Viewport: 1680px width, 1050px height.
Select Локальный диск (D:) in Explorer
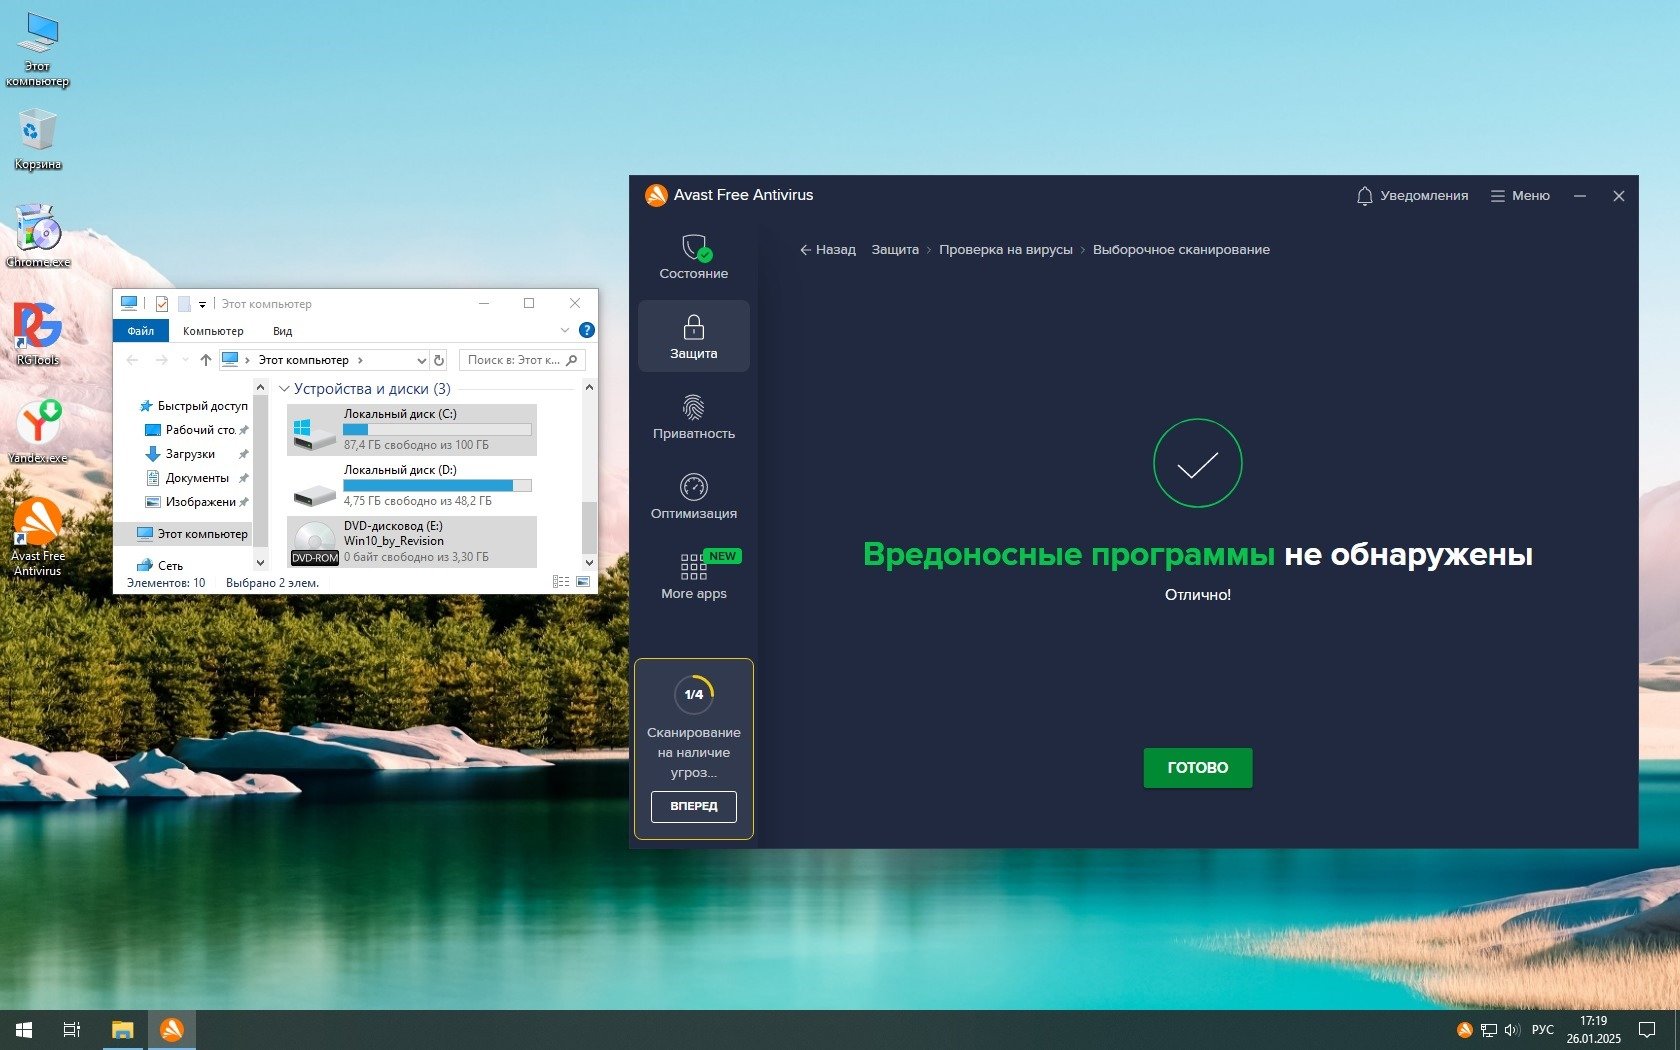coord(412,486)
